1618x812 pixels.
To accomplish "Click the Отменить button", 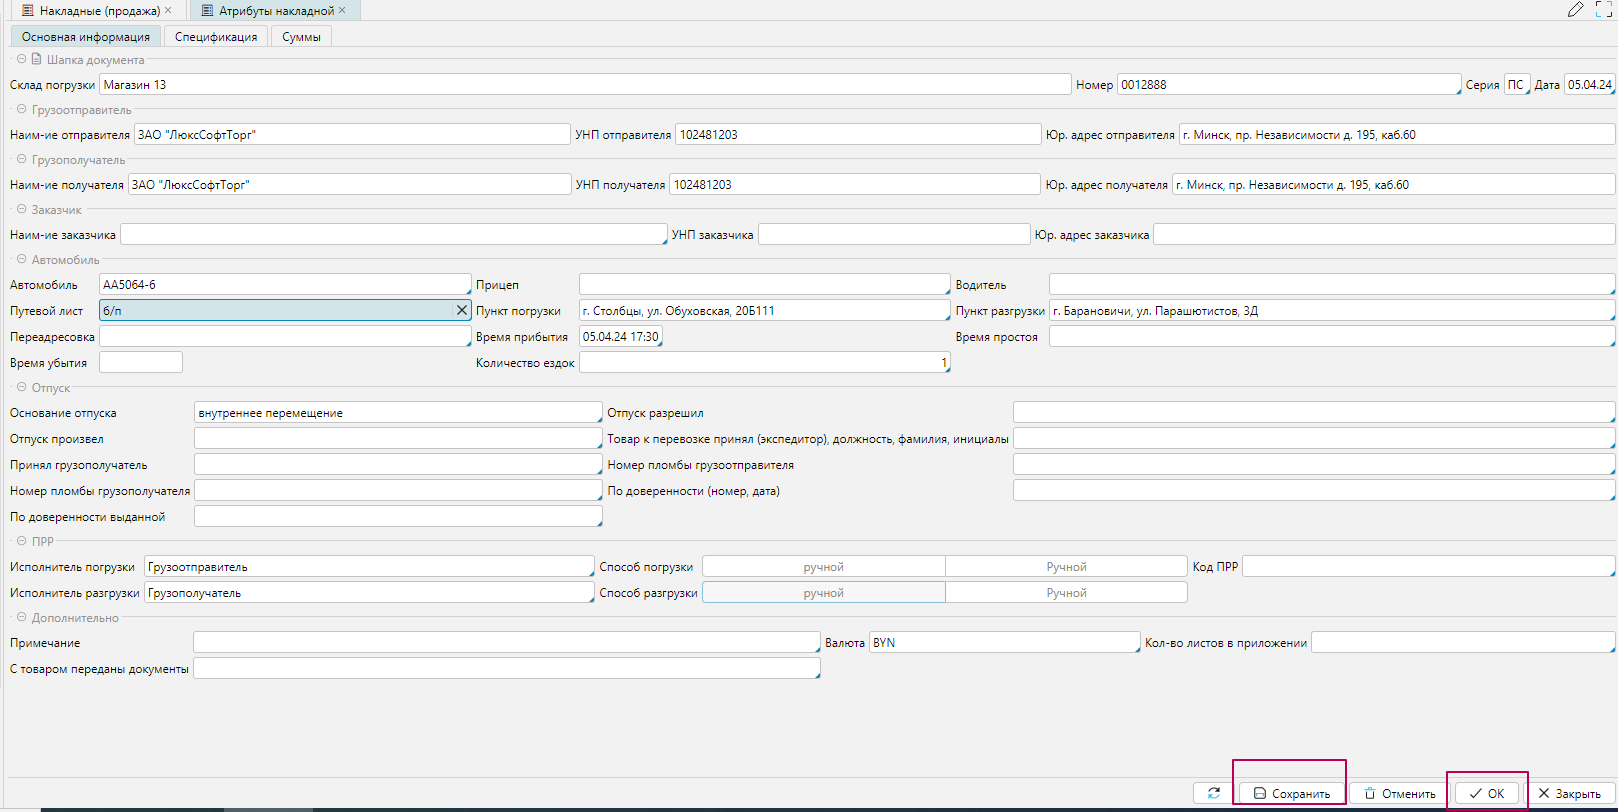I will tap(1399, 793).
